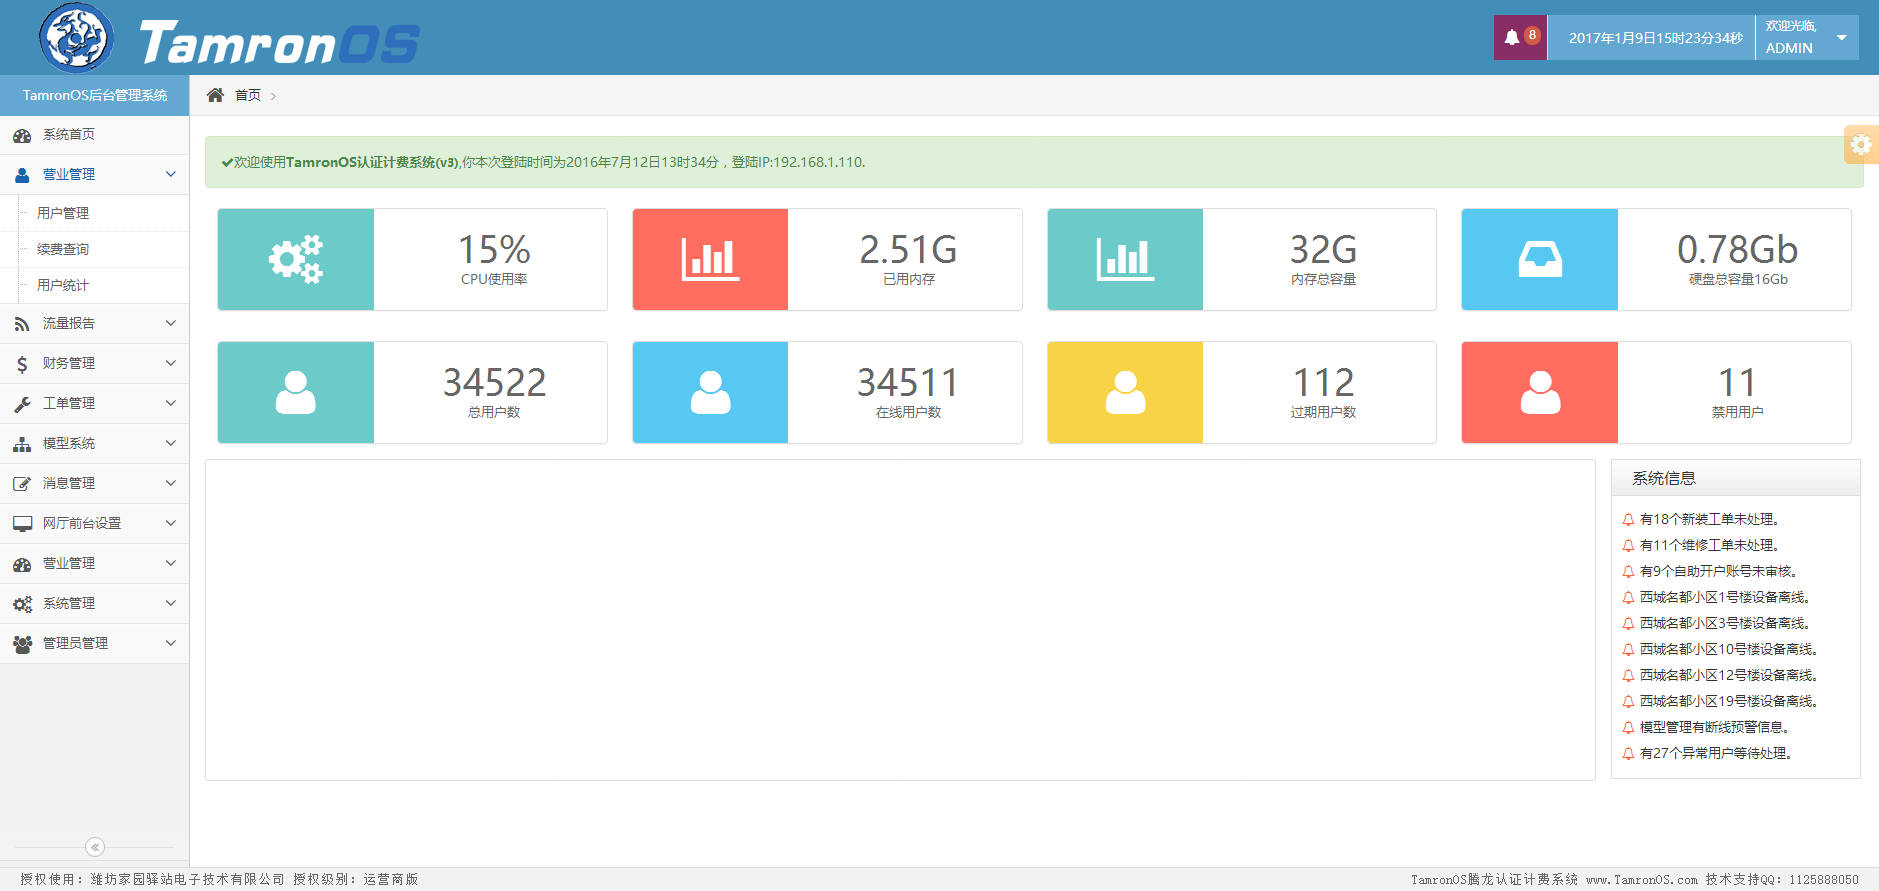Viewport: 1879px width, 891px height.
Task: Open 系统首页 in the sidebar
Action: click(x=68, y=135)
